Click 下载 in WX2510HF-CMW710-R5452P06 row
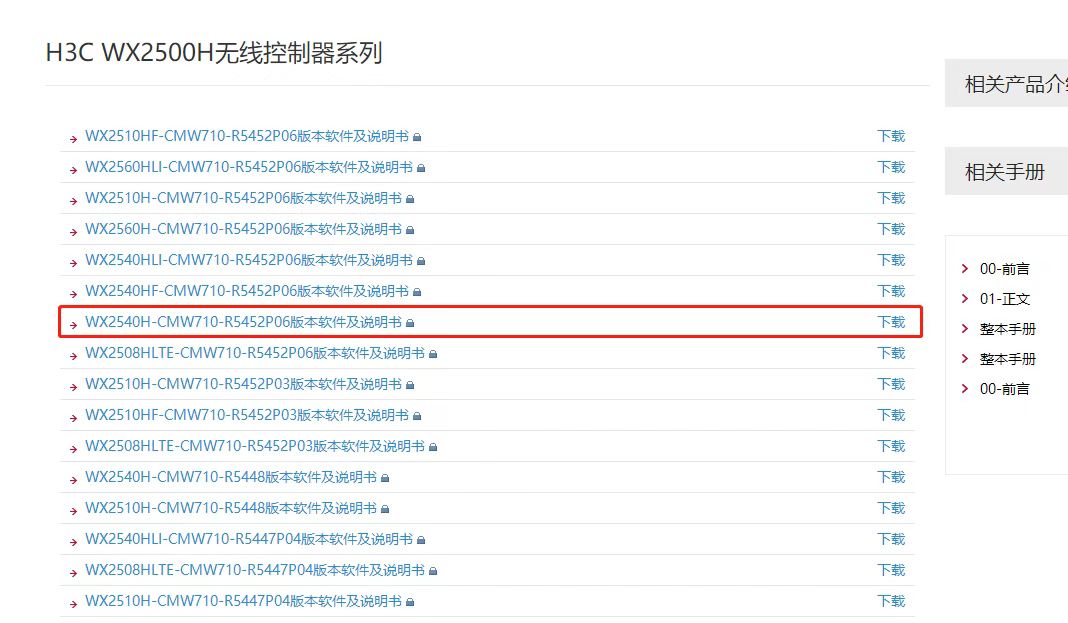Screen dimensions: 1068x623 point(891,136)
